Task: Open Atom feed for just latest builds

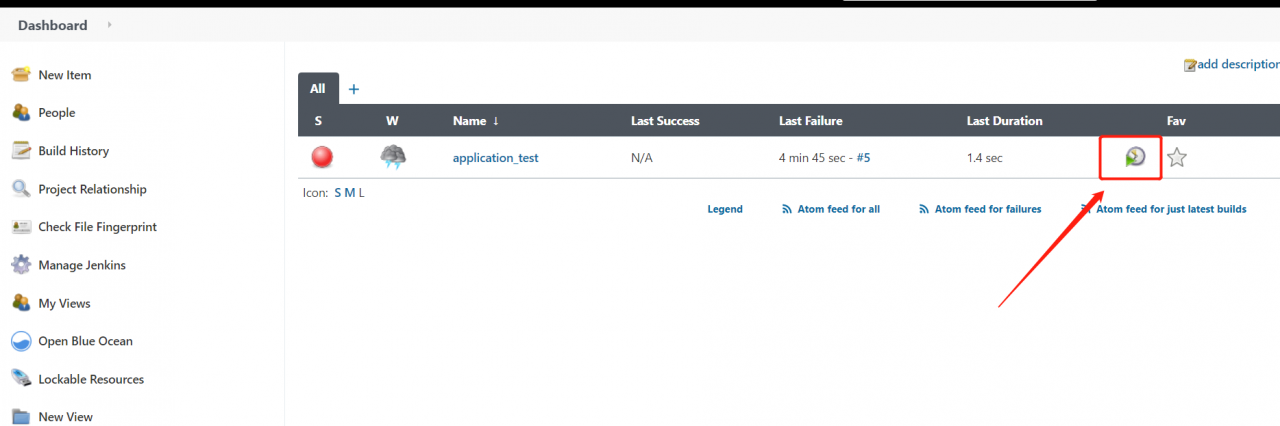Action: click(1171, 209)
